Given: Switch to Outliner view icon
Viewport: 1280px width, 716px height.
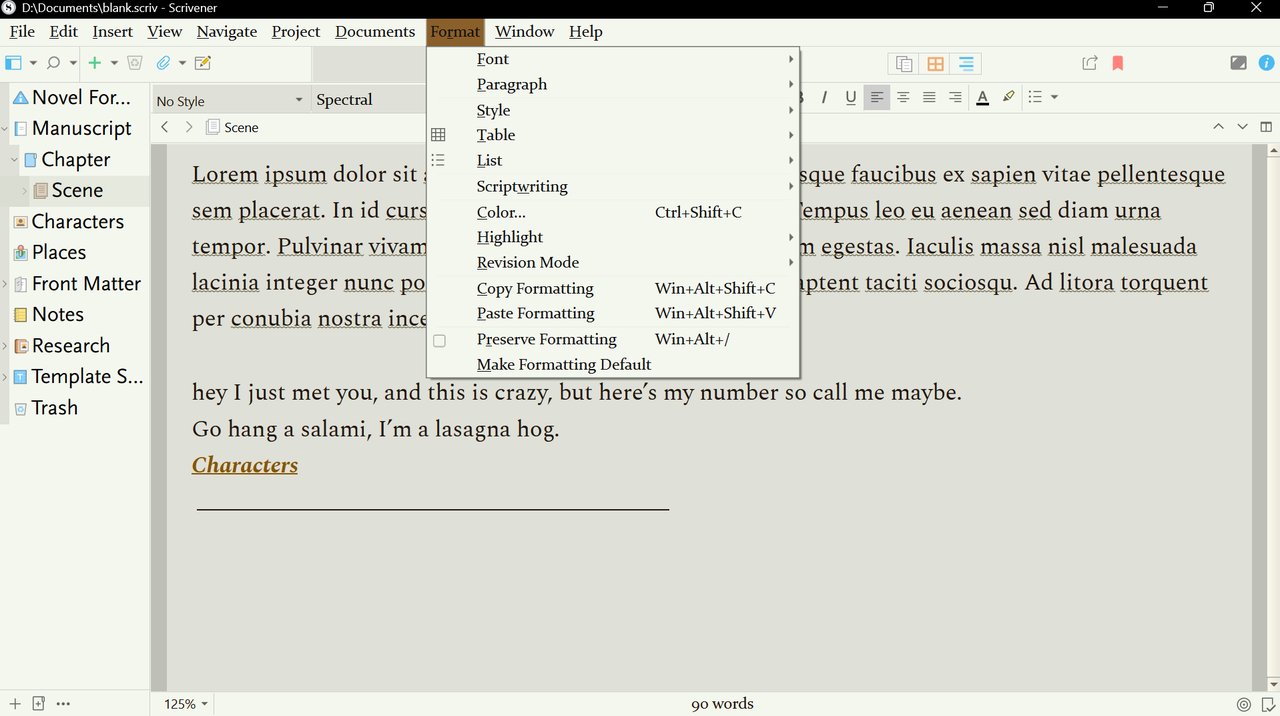Looking at the screenshot, I should (966, 64).
